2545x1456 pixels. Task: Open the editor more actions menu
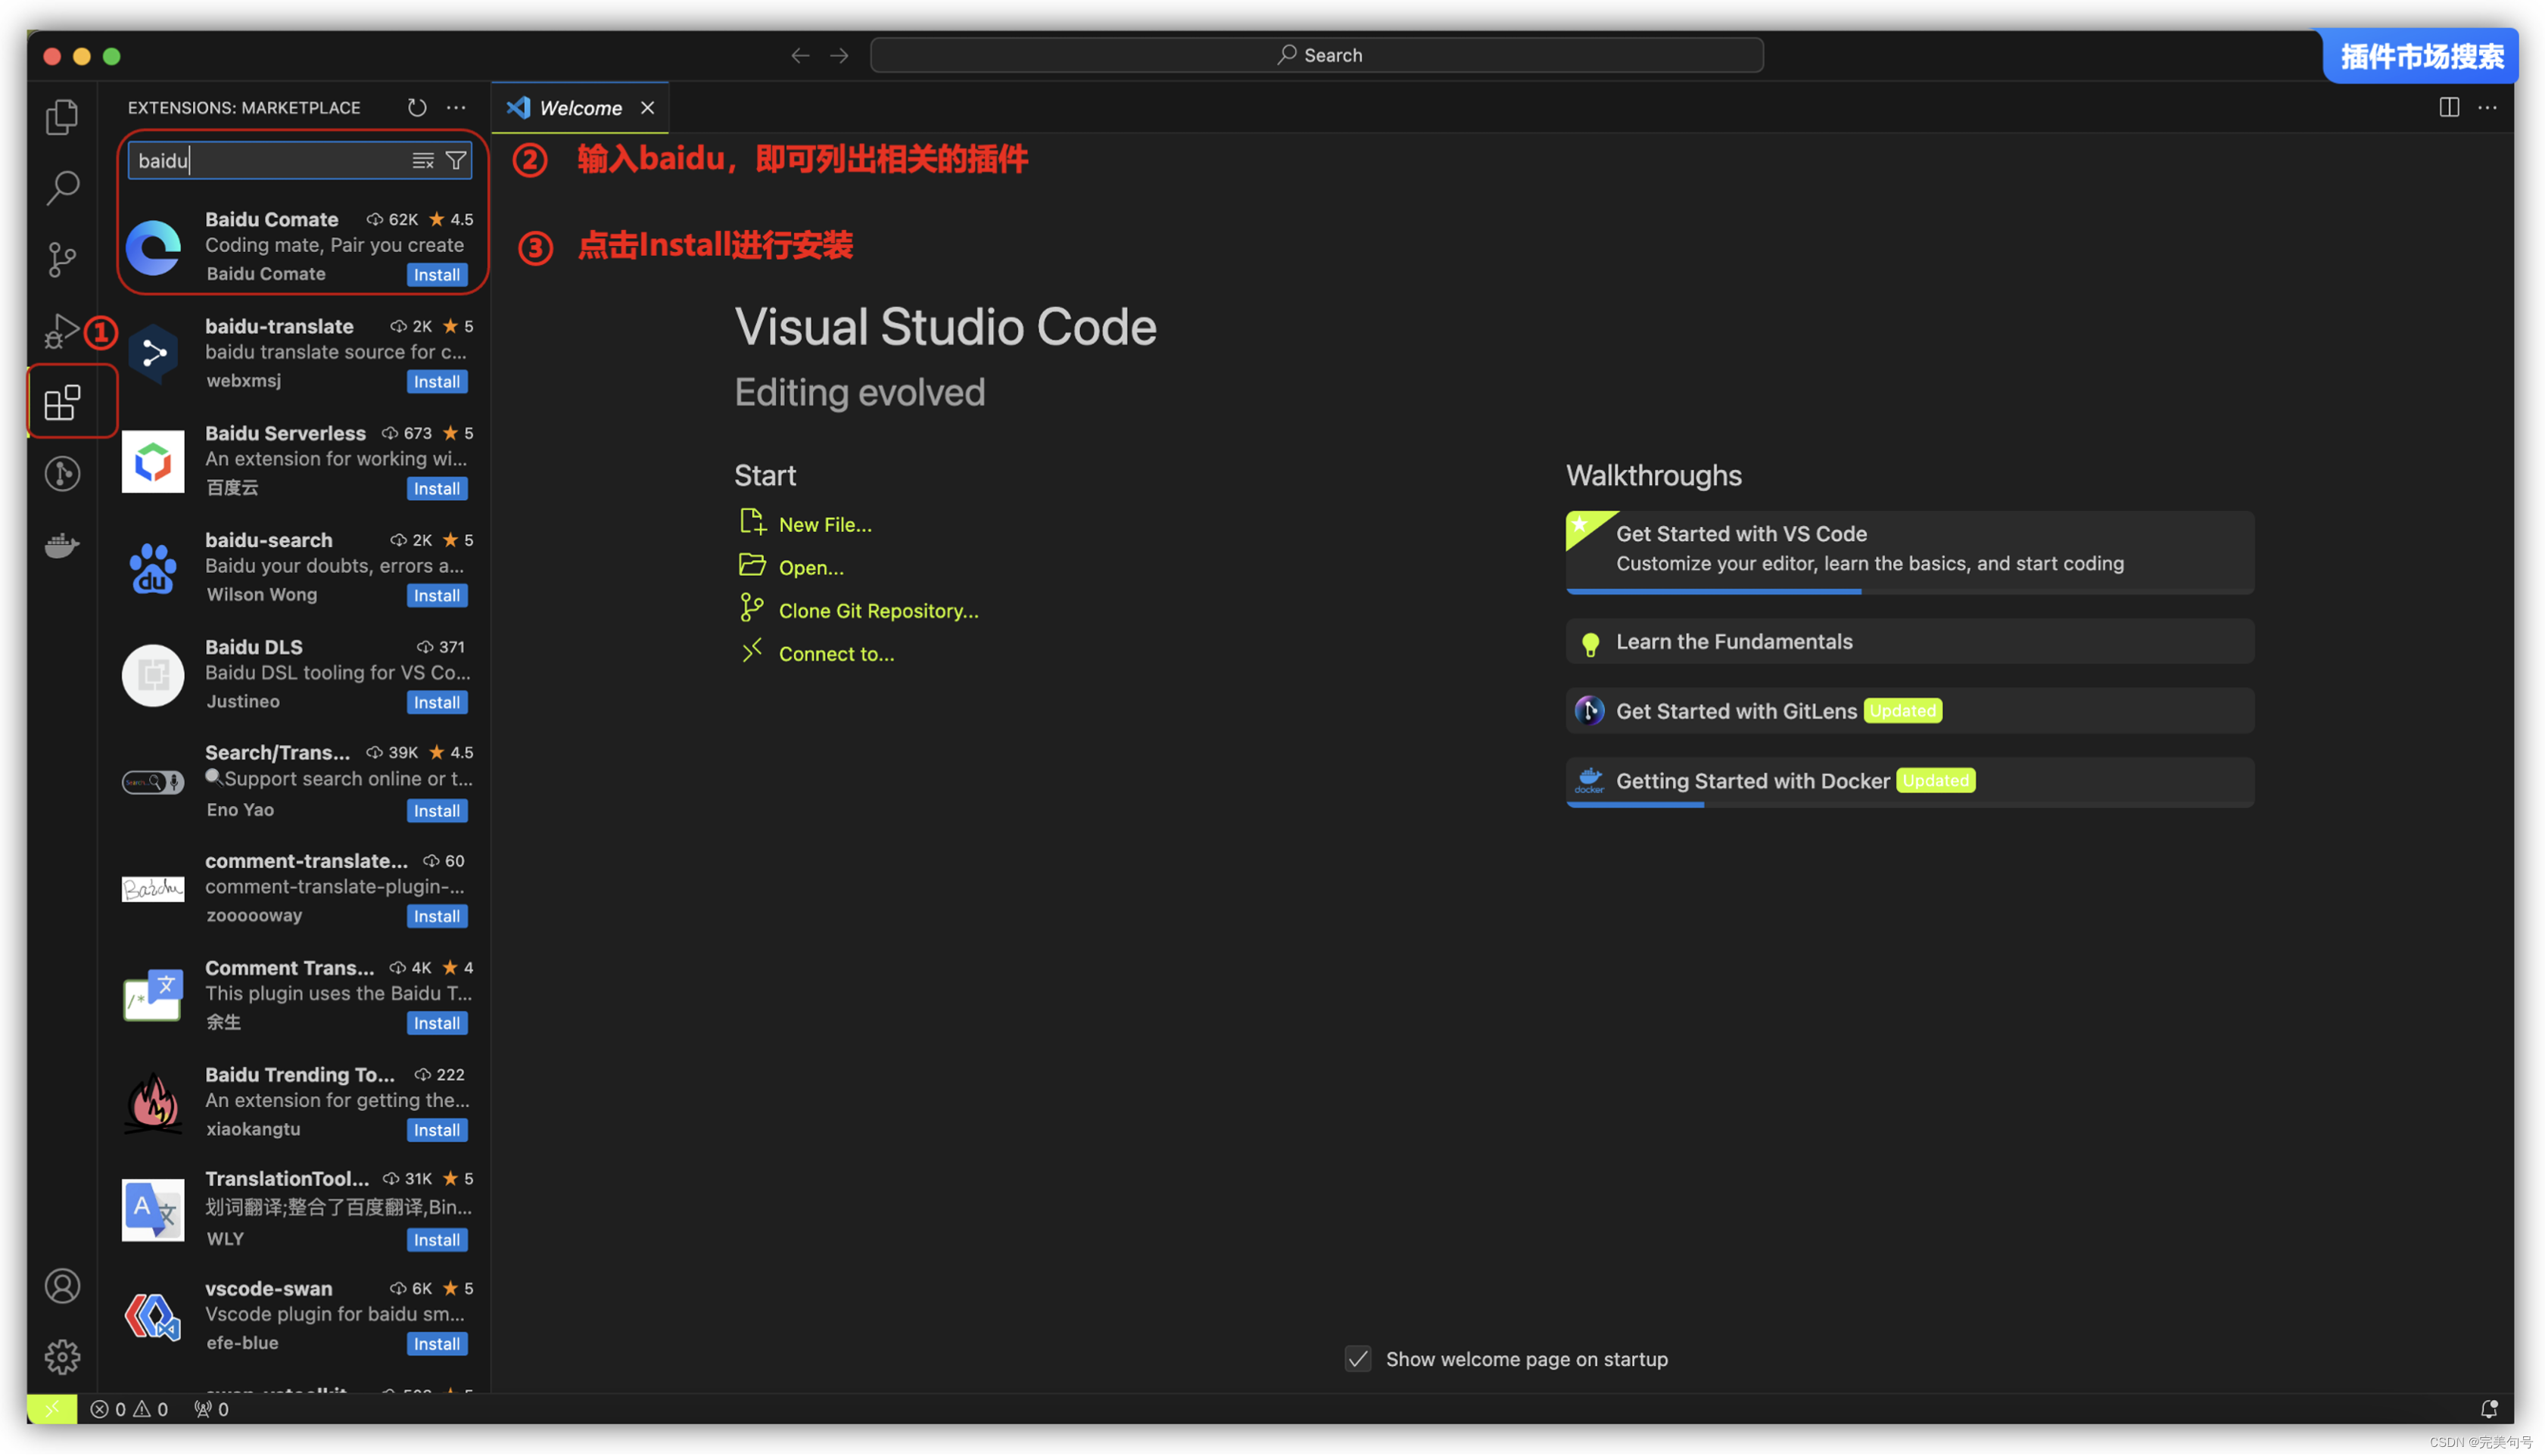coord(2488,107)
